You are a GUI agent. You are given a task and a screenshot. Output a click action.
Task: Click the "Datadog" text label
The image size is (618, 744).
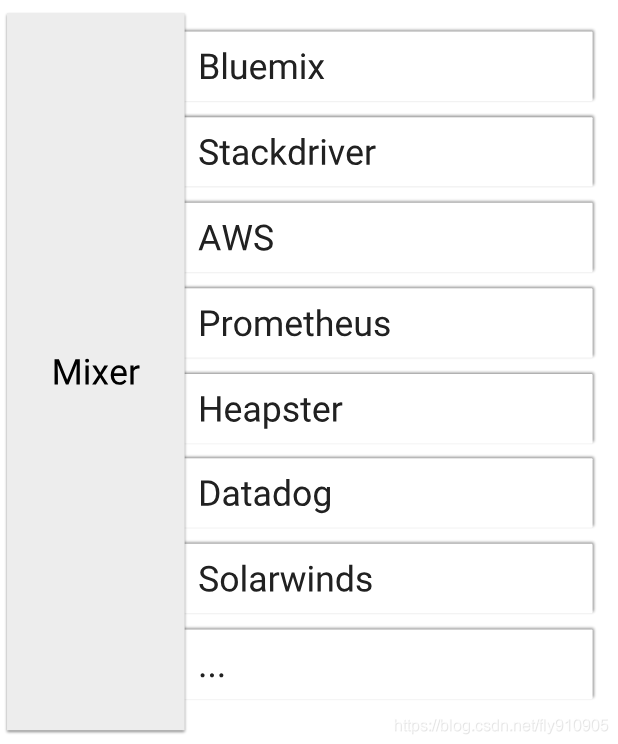265,494
